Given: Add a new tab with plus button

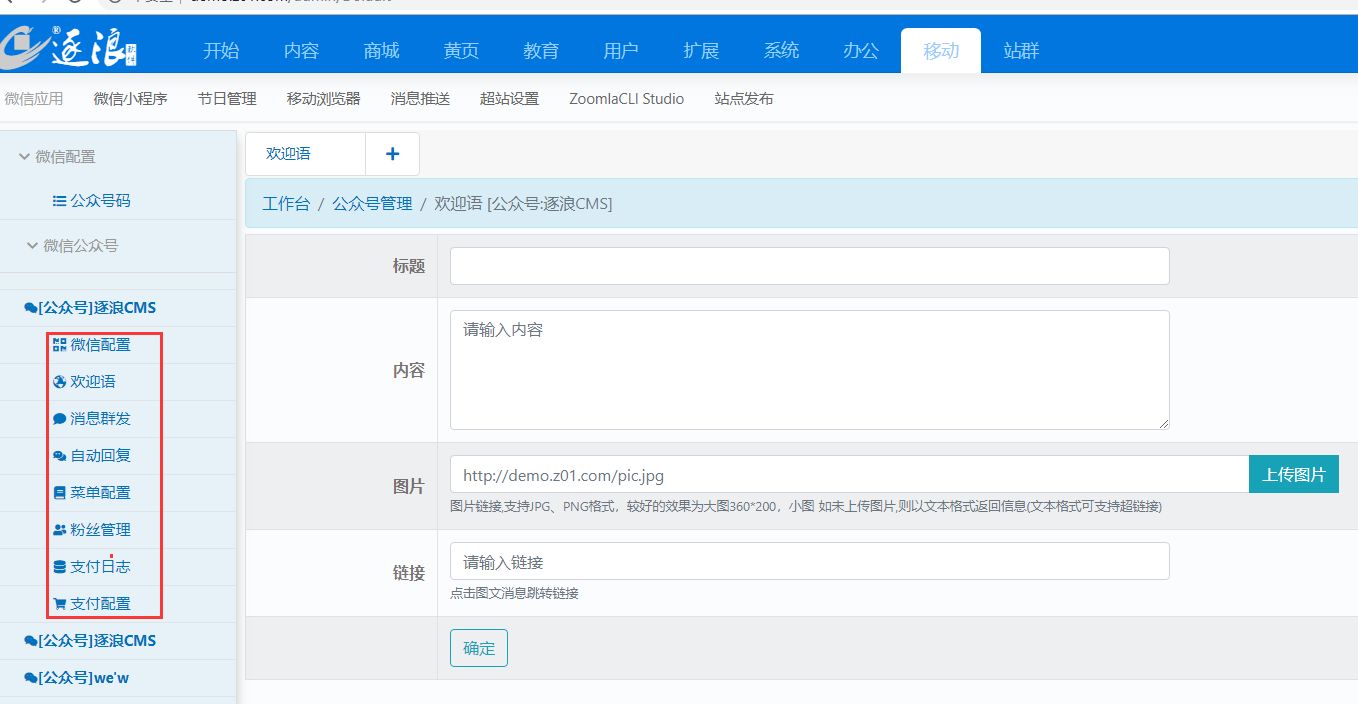Looking at the screenshot, I should point(392,154).
